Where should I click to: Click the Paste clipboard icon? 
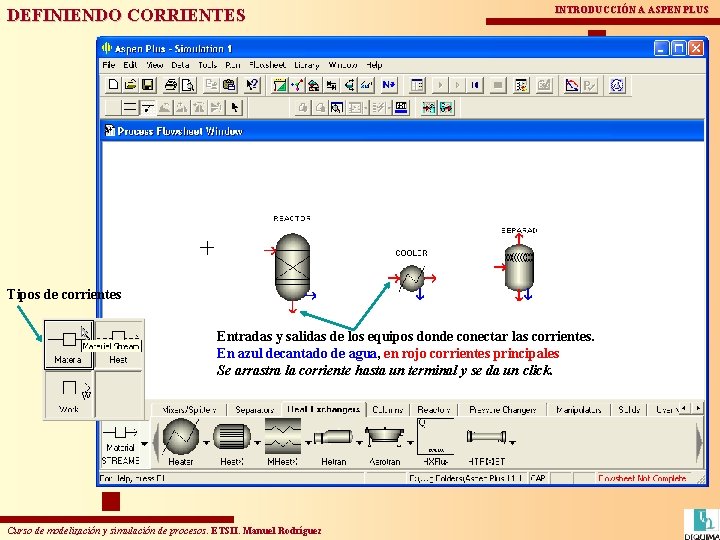(229, 85)
